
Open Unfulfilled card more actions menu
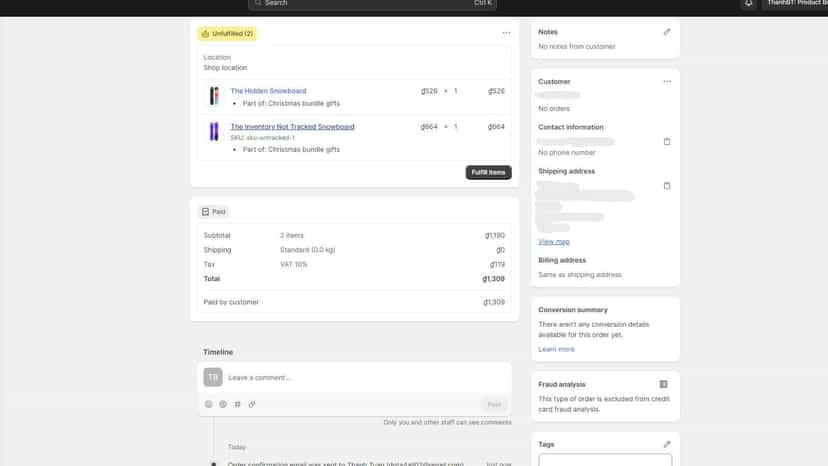(x=506, y=33)
